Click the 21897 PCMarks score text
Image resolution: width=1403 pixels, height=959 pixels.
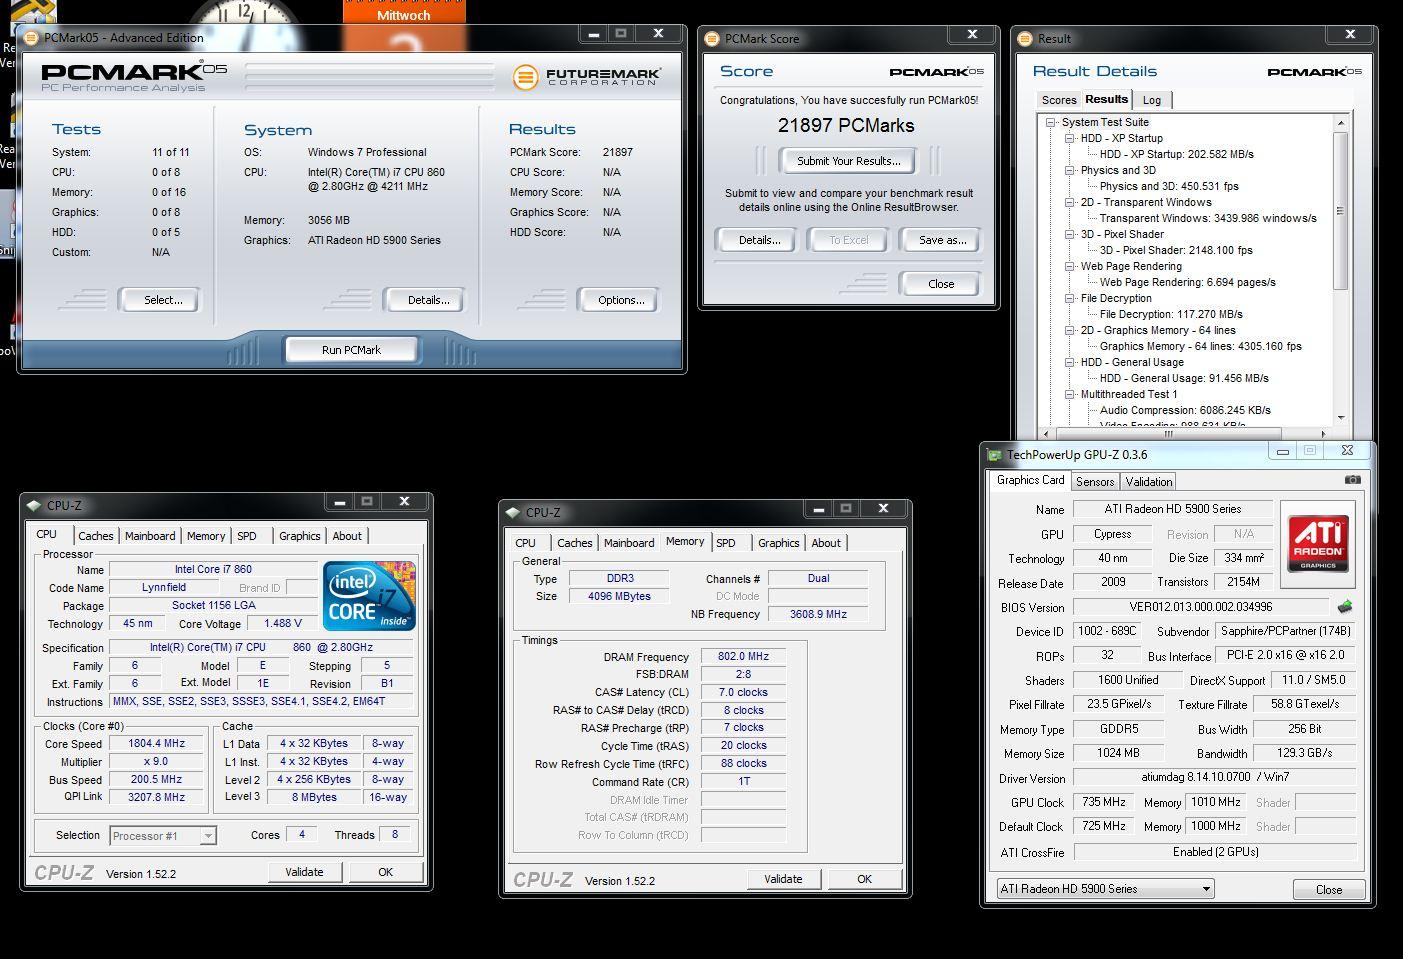(x=846, y=125)
